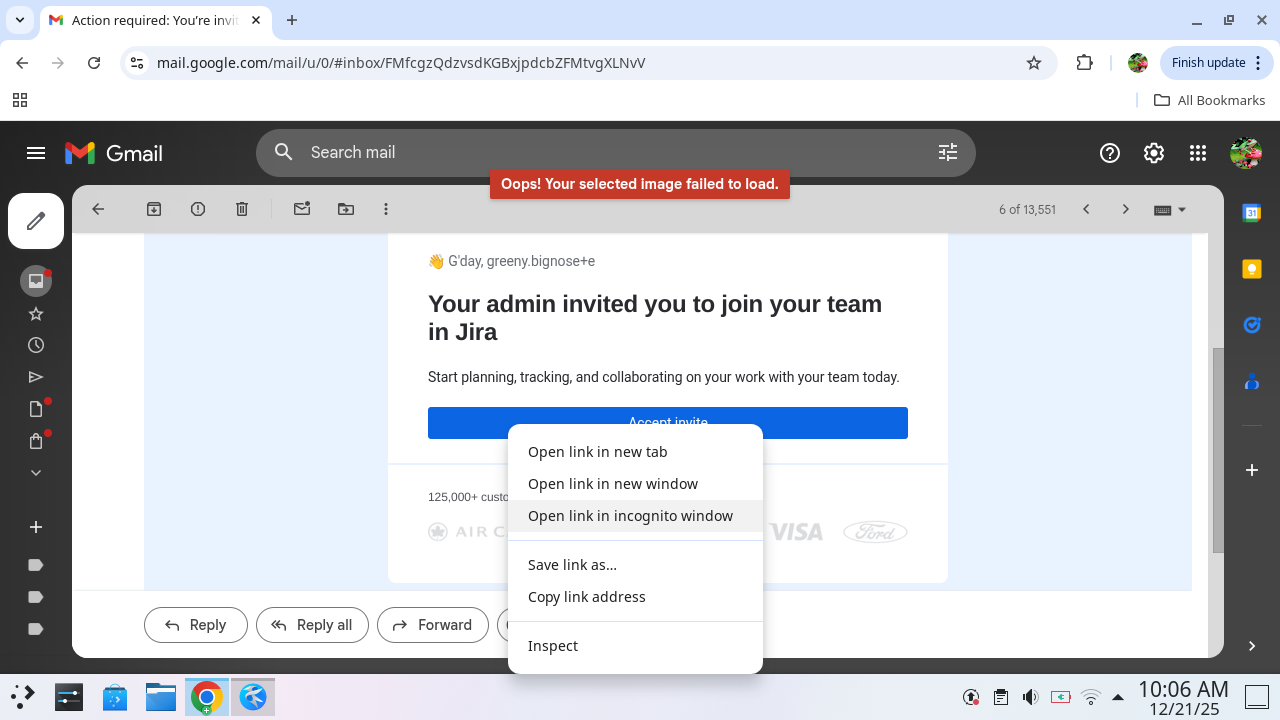
Task: Compose new email pencil button
Action: click(36, 221)
